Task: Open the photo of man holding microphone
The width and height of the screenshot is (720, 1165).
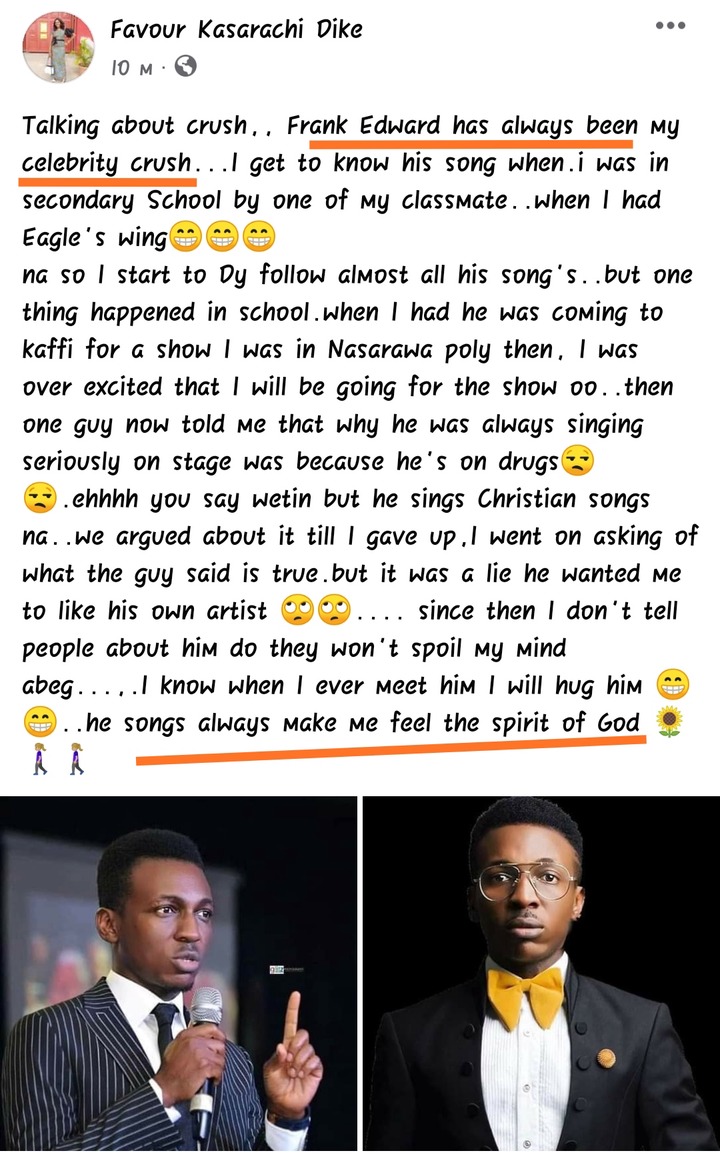Action: [x=178, y=974]
